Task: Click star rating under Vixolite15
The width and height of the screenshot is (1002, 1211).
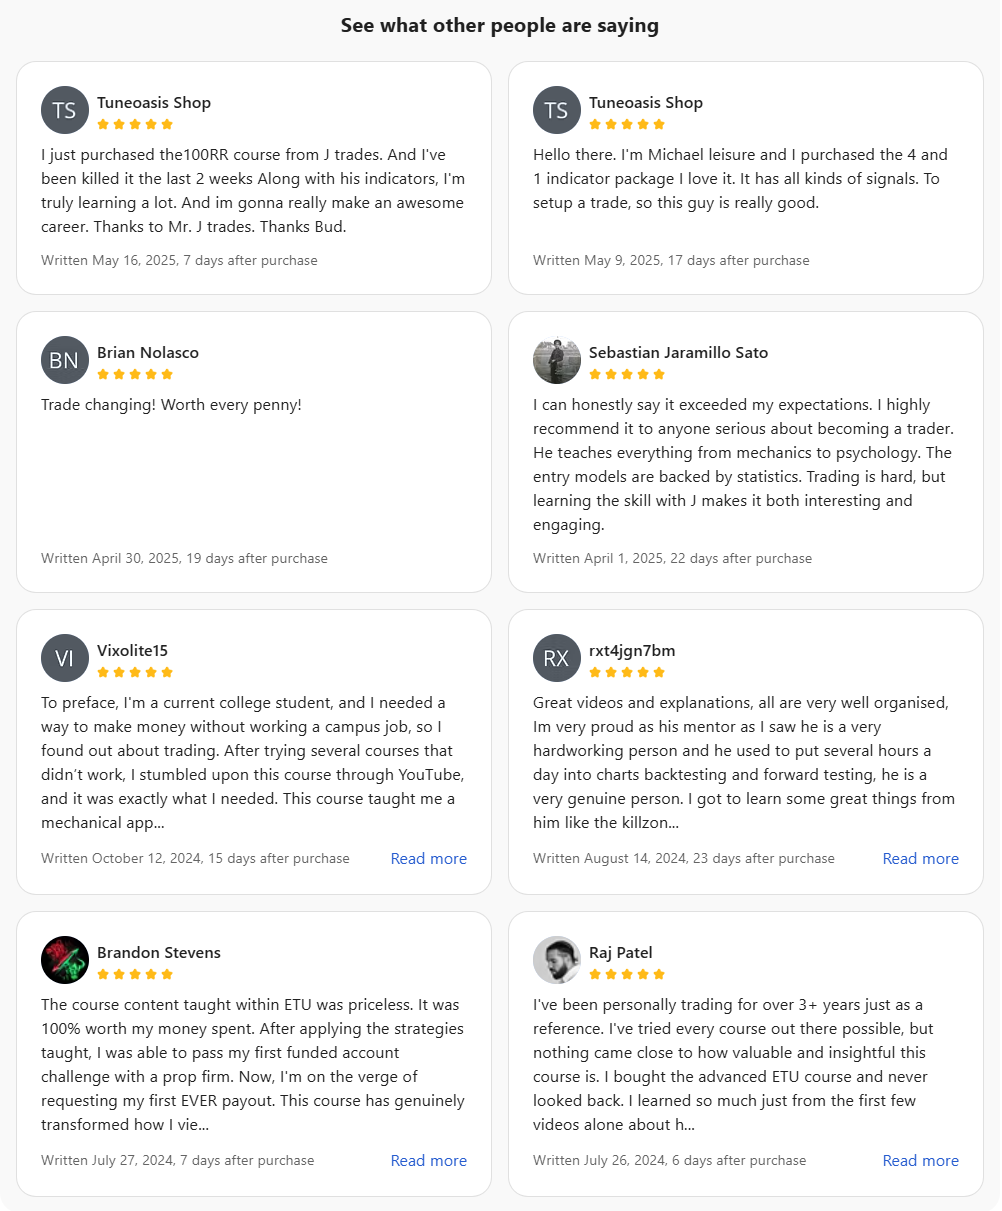Action: [135, 672]
